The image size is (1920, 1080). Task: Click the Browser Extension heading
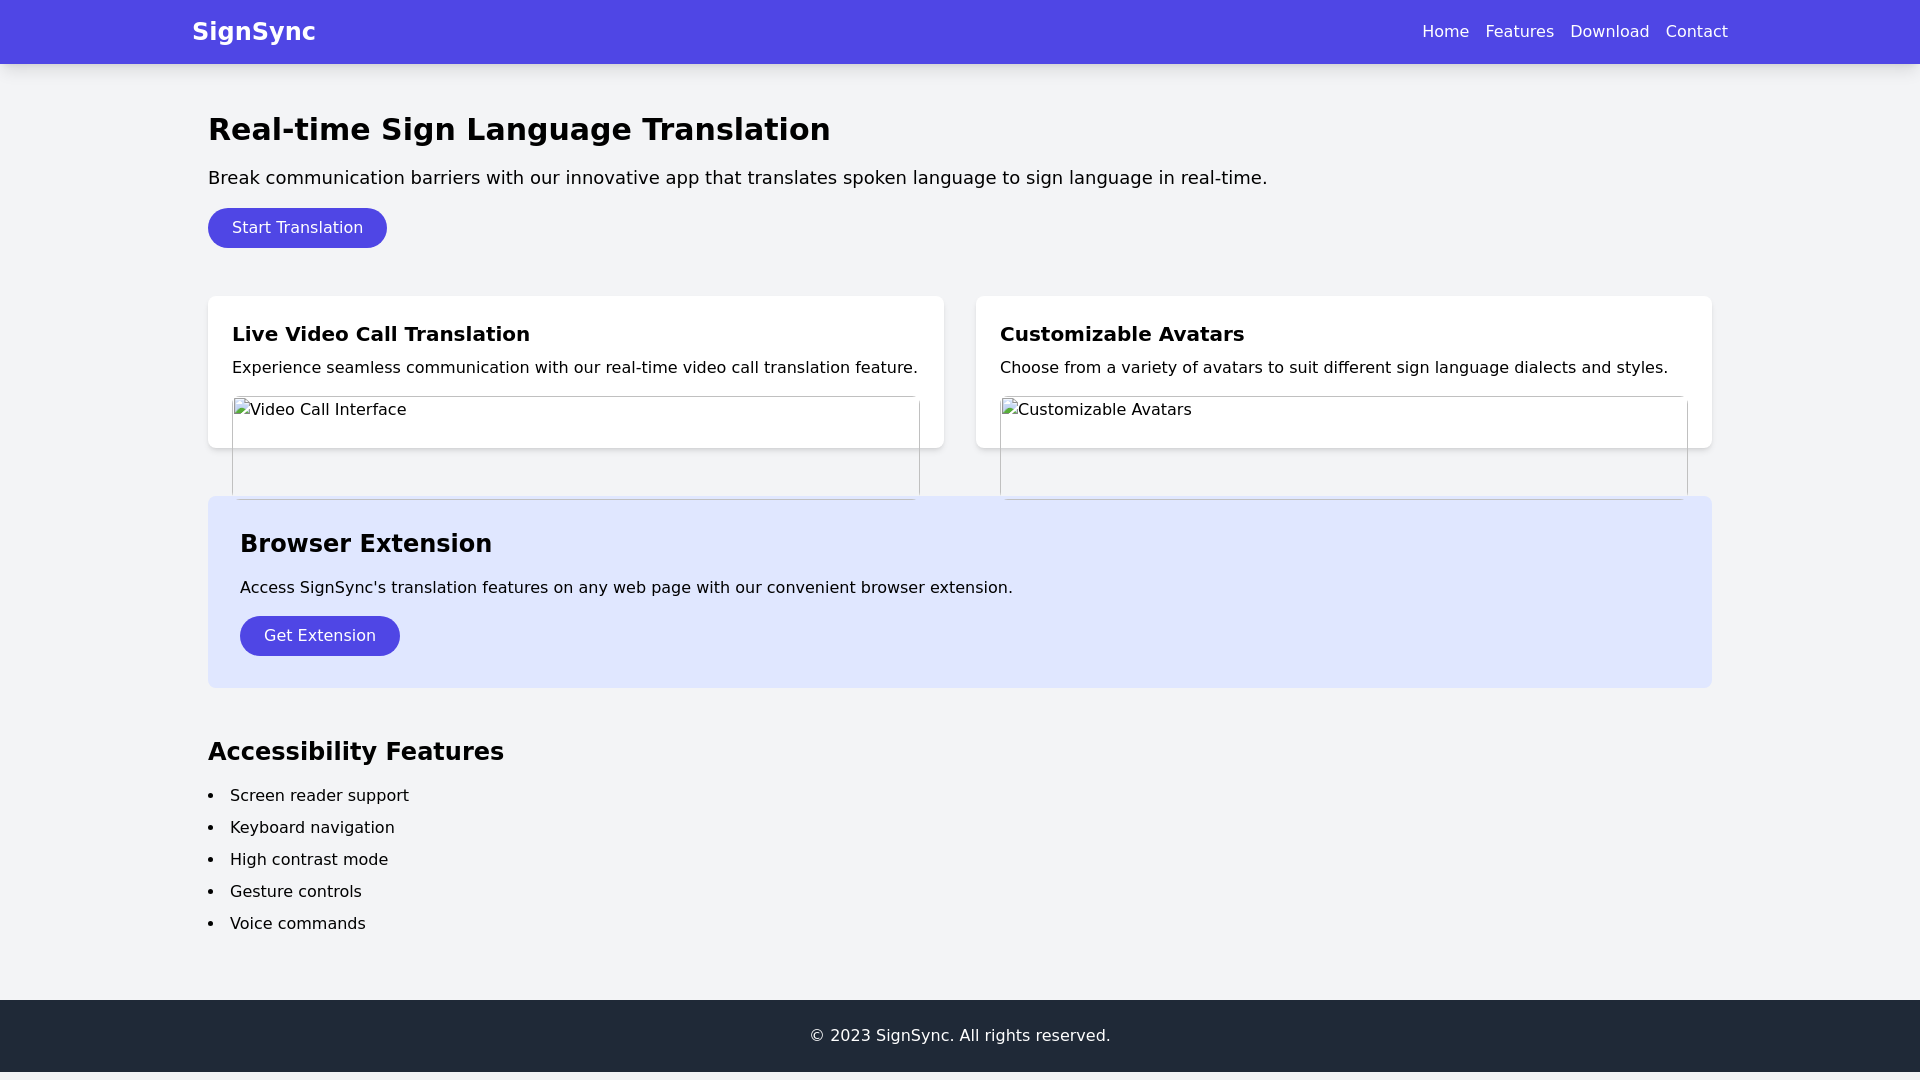(366, 544)
